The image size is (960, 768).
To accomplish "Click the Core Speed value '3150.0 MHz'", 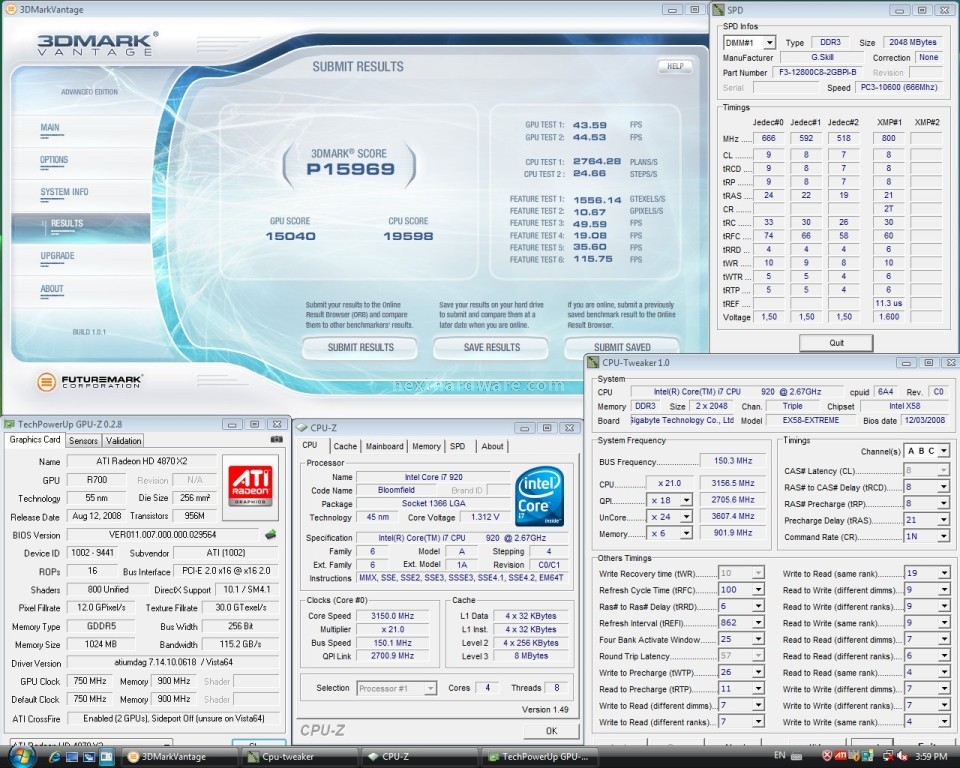I will tap(392, 616).
